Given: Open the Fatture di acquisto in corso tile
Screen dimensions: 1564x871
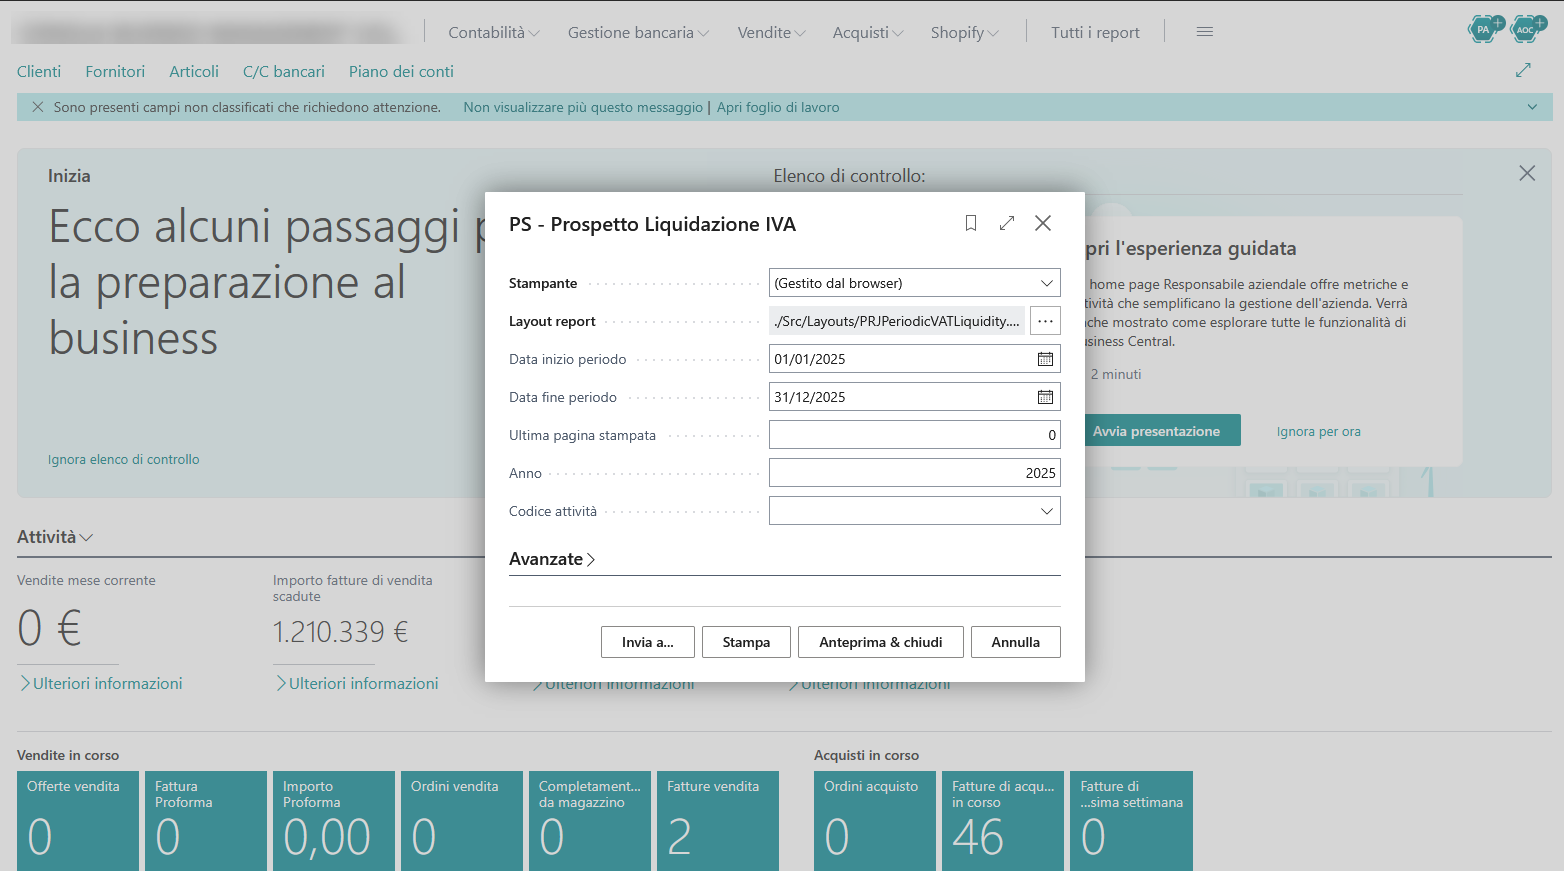Looking at the screenshot, I should click(1003, 821).
